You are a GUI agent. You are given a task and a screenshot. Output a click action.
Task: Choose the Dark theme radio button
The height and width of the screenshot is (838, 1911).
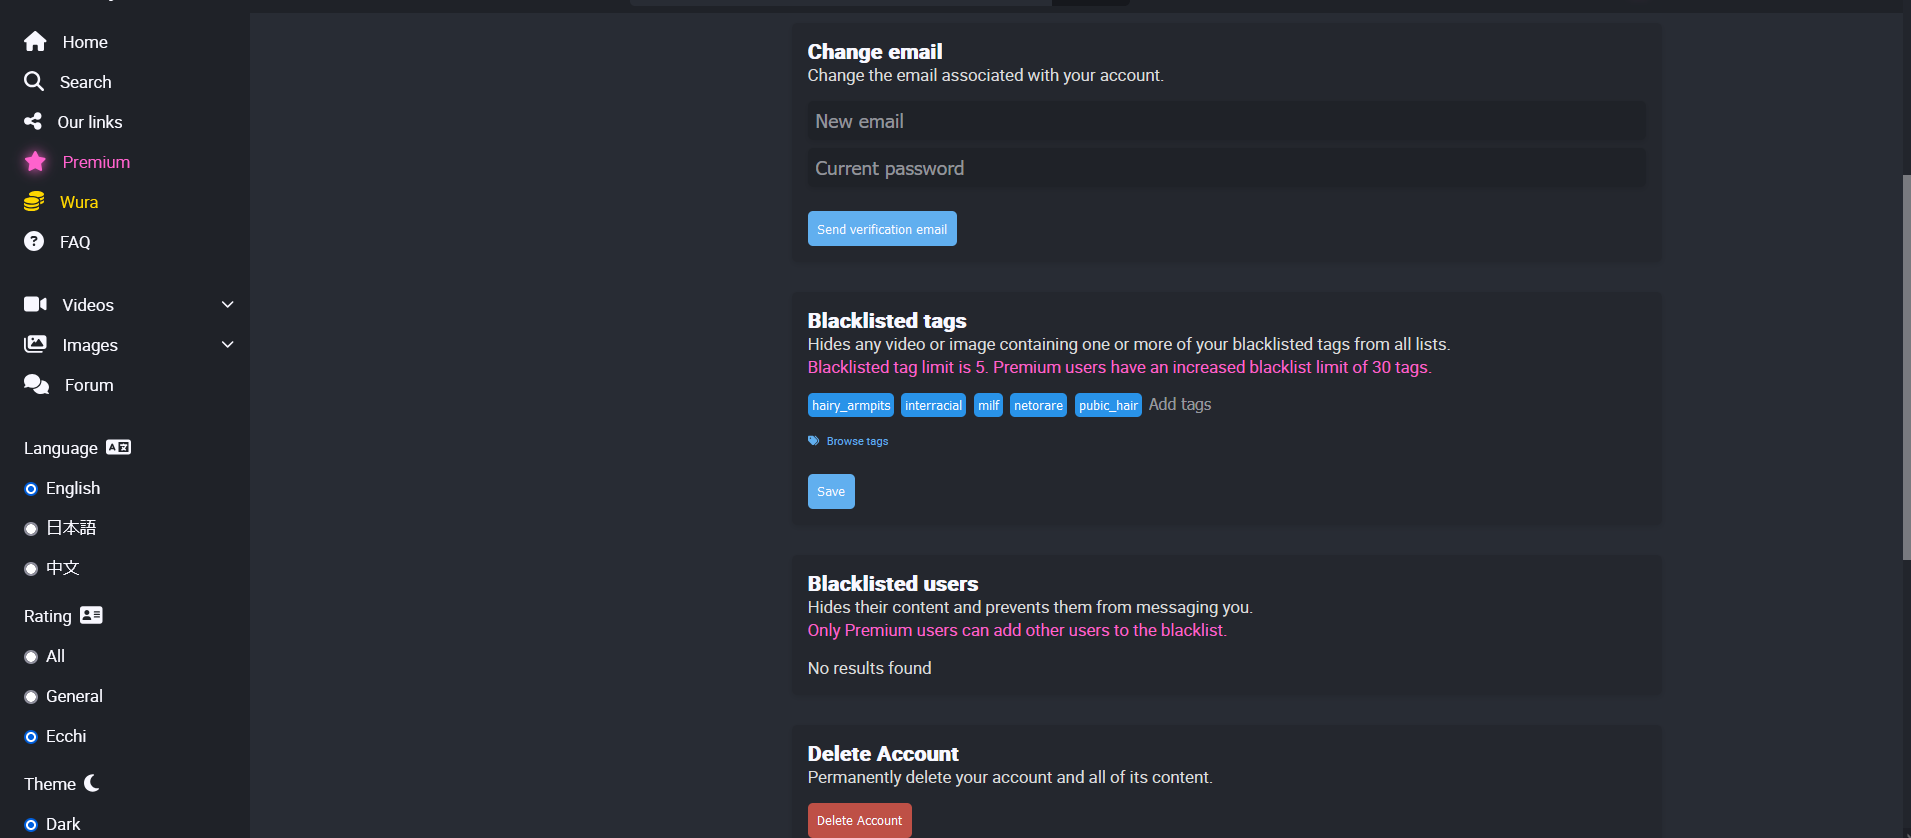pyautogui.click(x=31, y=825)
